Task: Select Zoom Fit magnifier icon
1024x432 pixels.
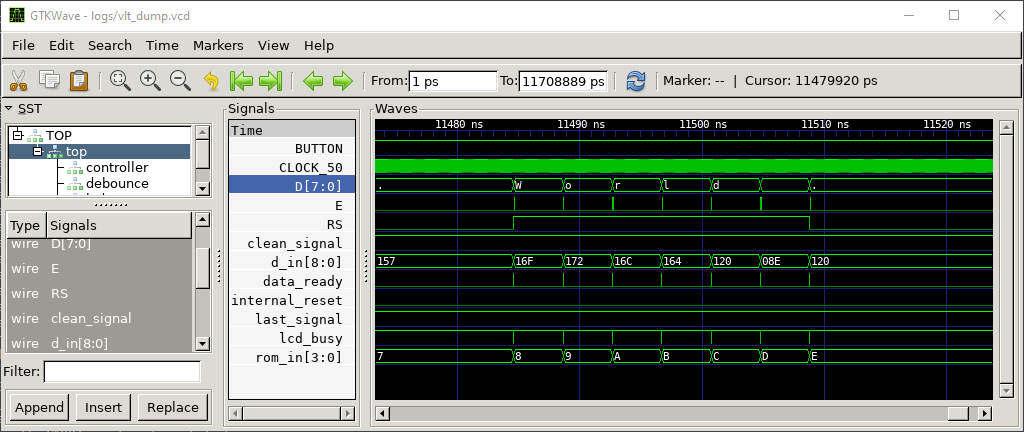Action: point(120,81)
